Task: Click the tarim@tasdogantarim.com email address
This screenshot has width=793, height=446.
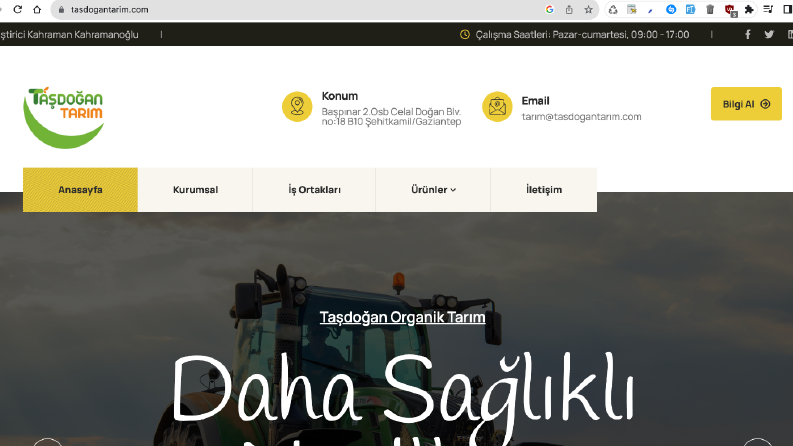Action: pos(581,116)
